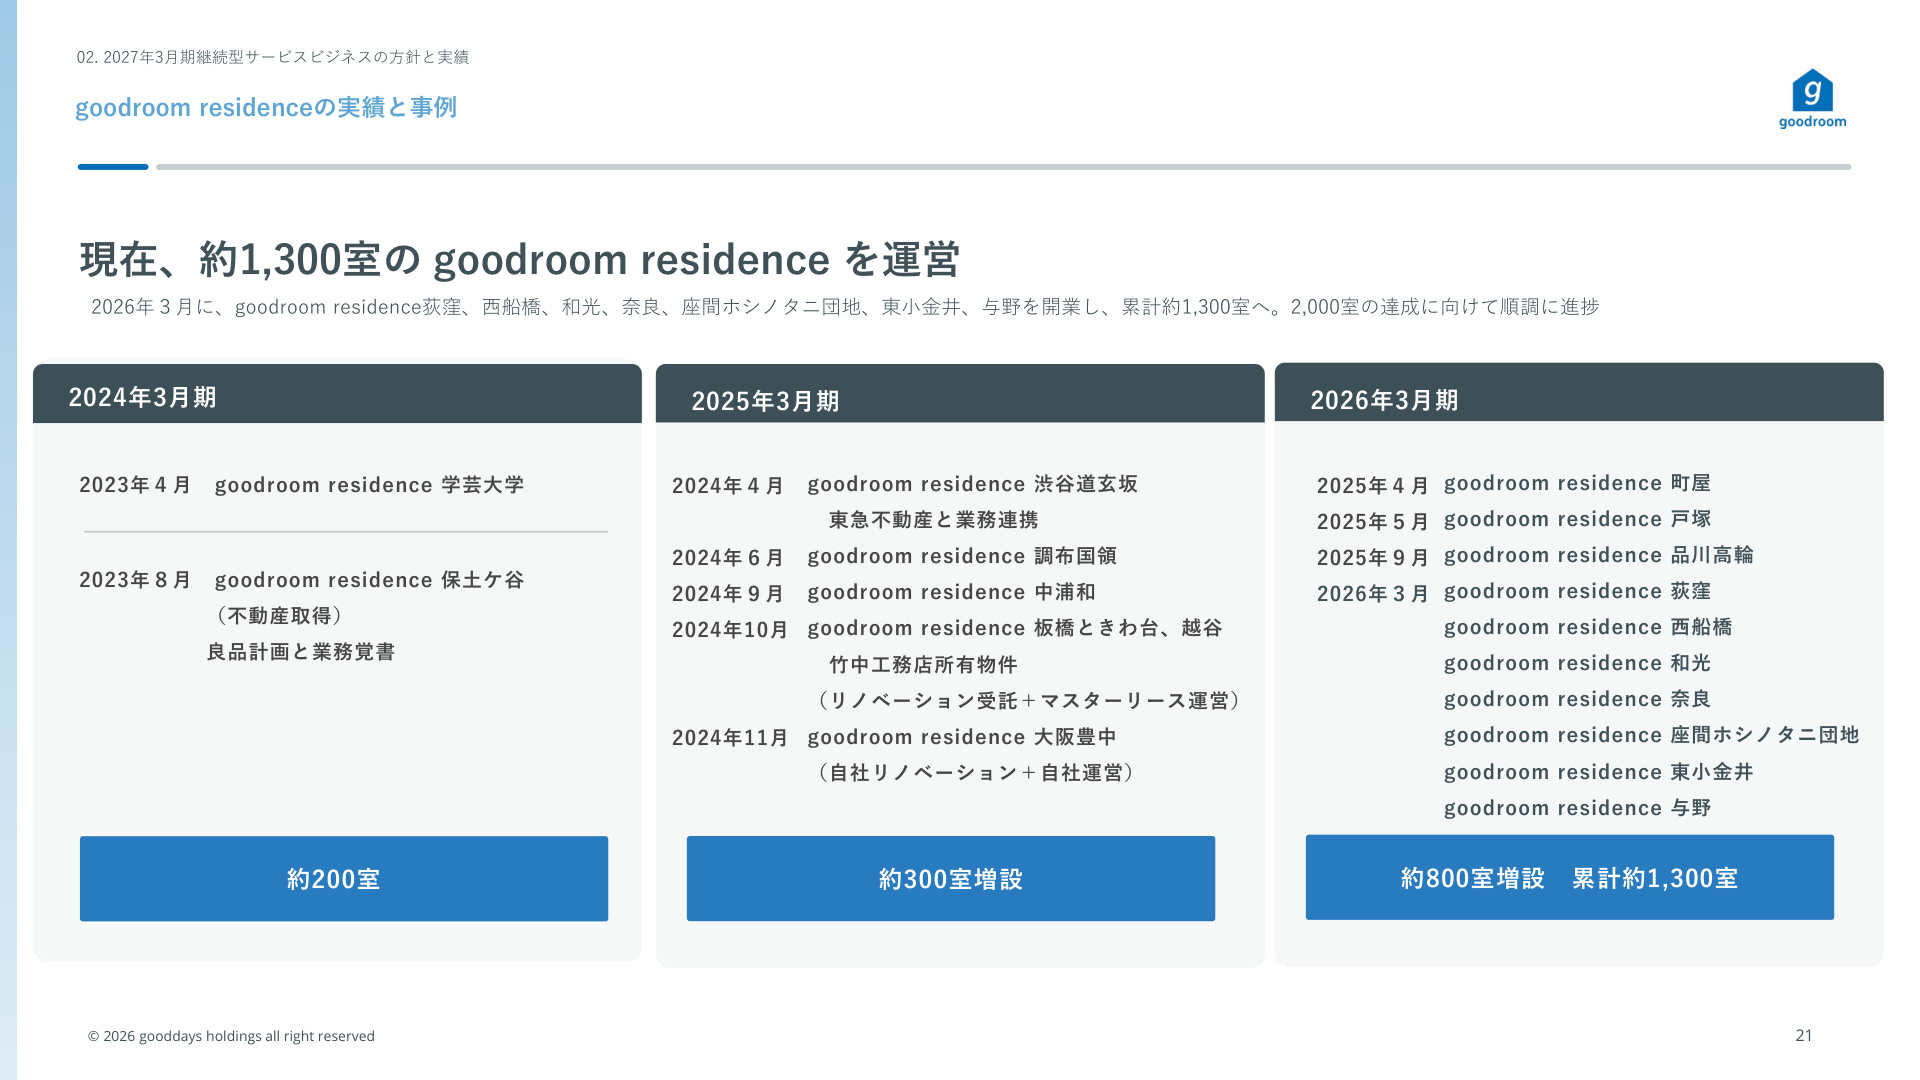Click the date '2023年４月'

click(136, 485)
